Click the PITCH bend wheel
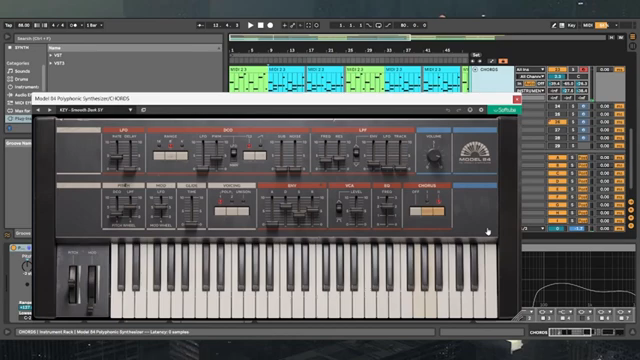Image resolution: width=640 pixels, height=360 pixels. click(73, 284)
